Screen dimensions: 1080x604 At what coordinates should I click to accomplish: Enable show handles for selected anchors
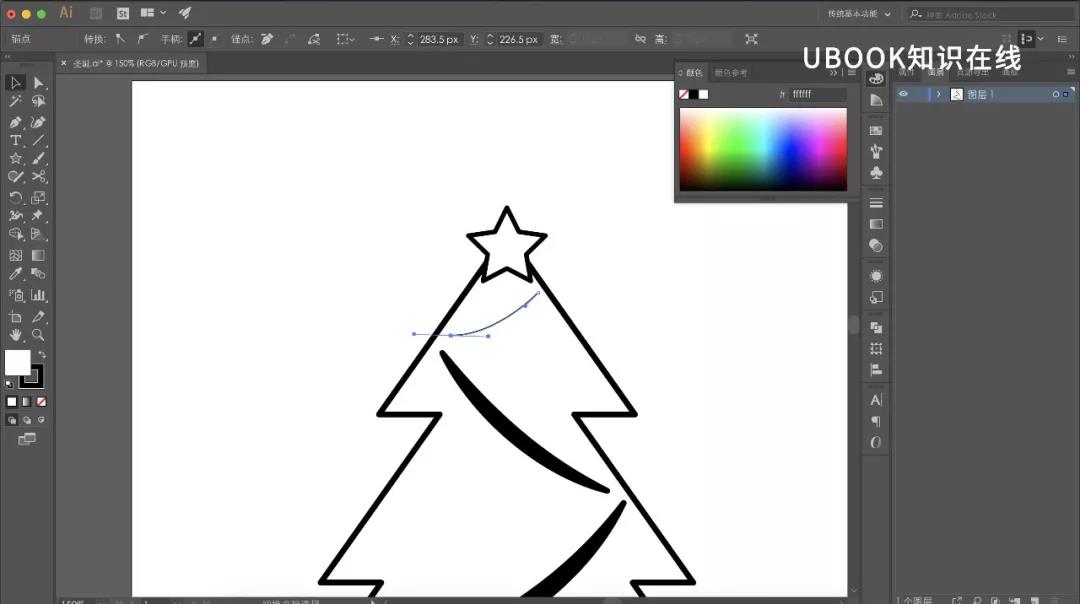click(x=196, y=39)
